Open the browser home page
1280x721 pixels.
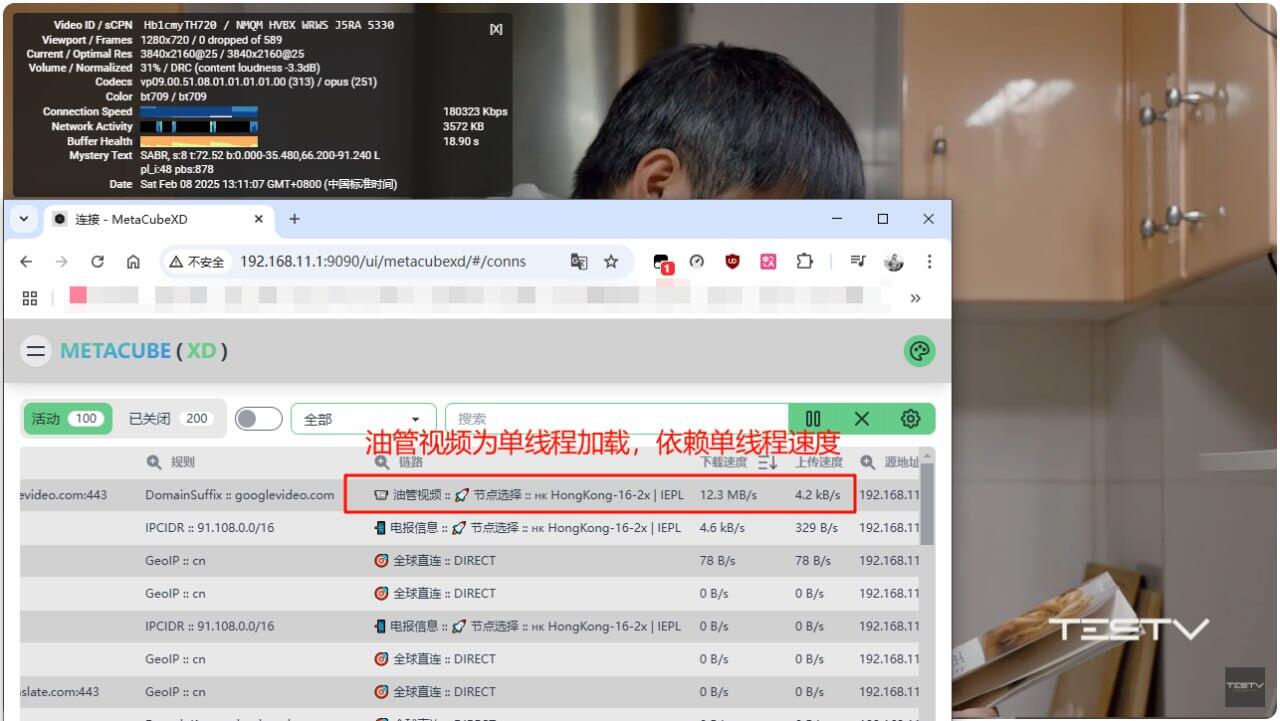point(133,261)
